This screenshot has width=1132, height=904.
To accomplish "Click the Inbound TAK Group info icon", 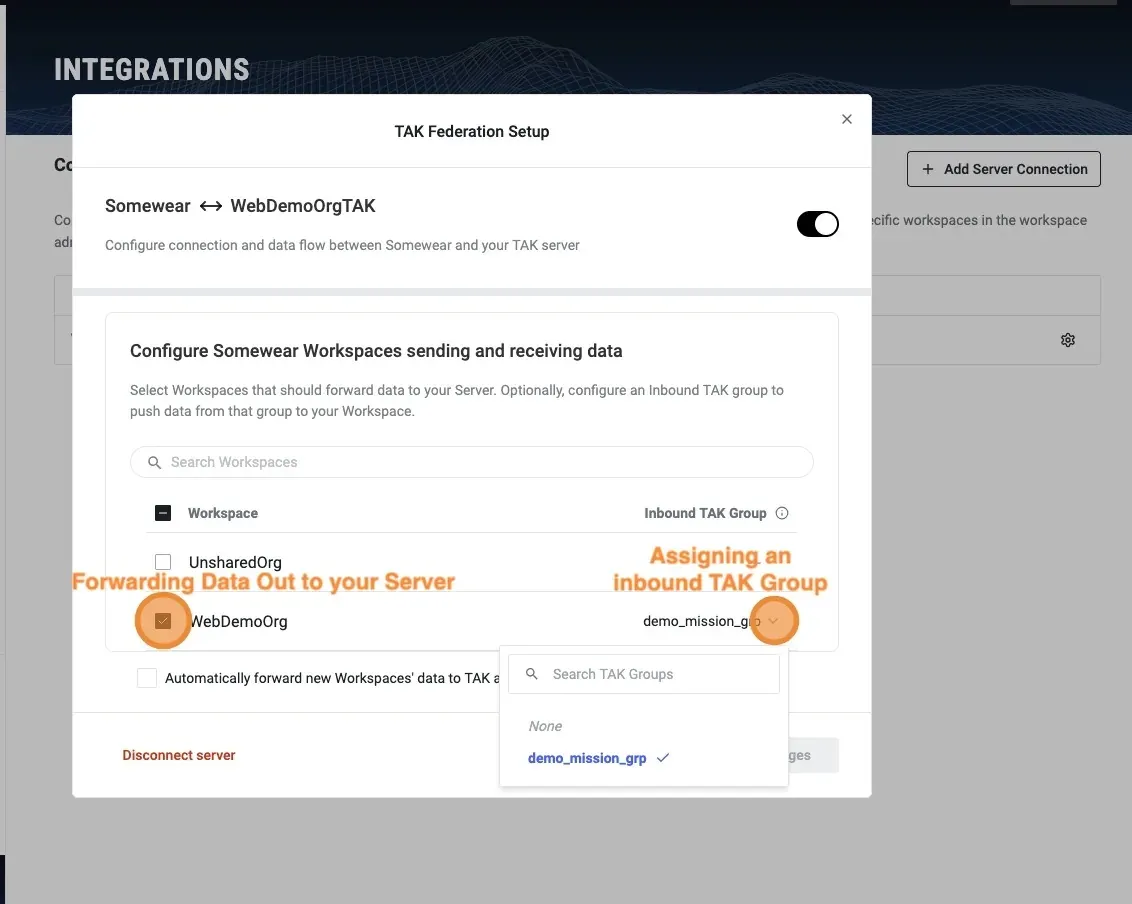I will click(782, 513).
